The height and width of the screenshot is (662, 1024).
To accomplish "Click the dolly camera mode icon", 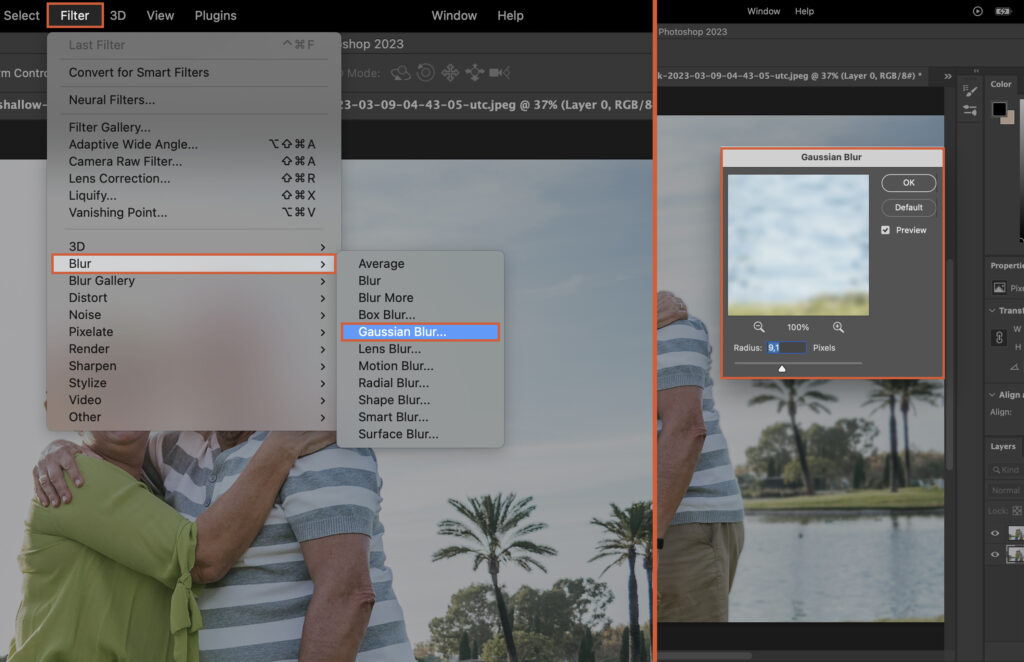I will (496, 73).
